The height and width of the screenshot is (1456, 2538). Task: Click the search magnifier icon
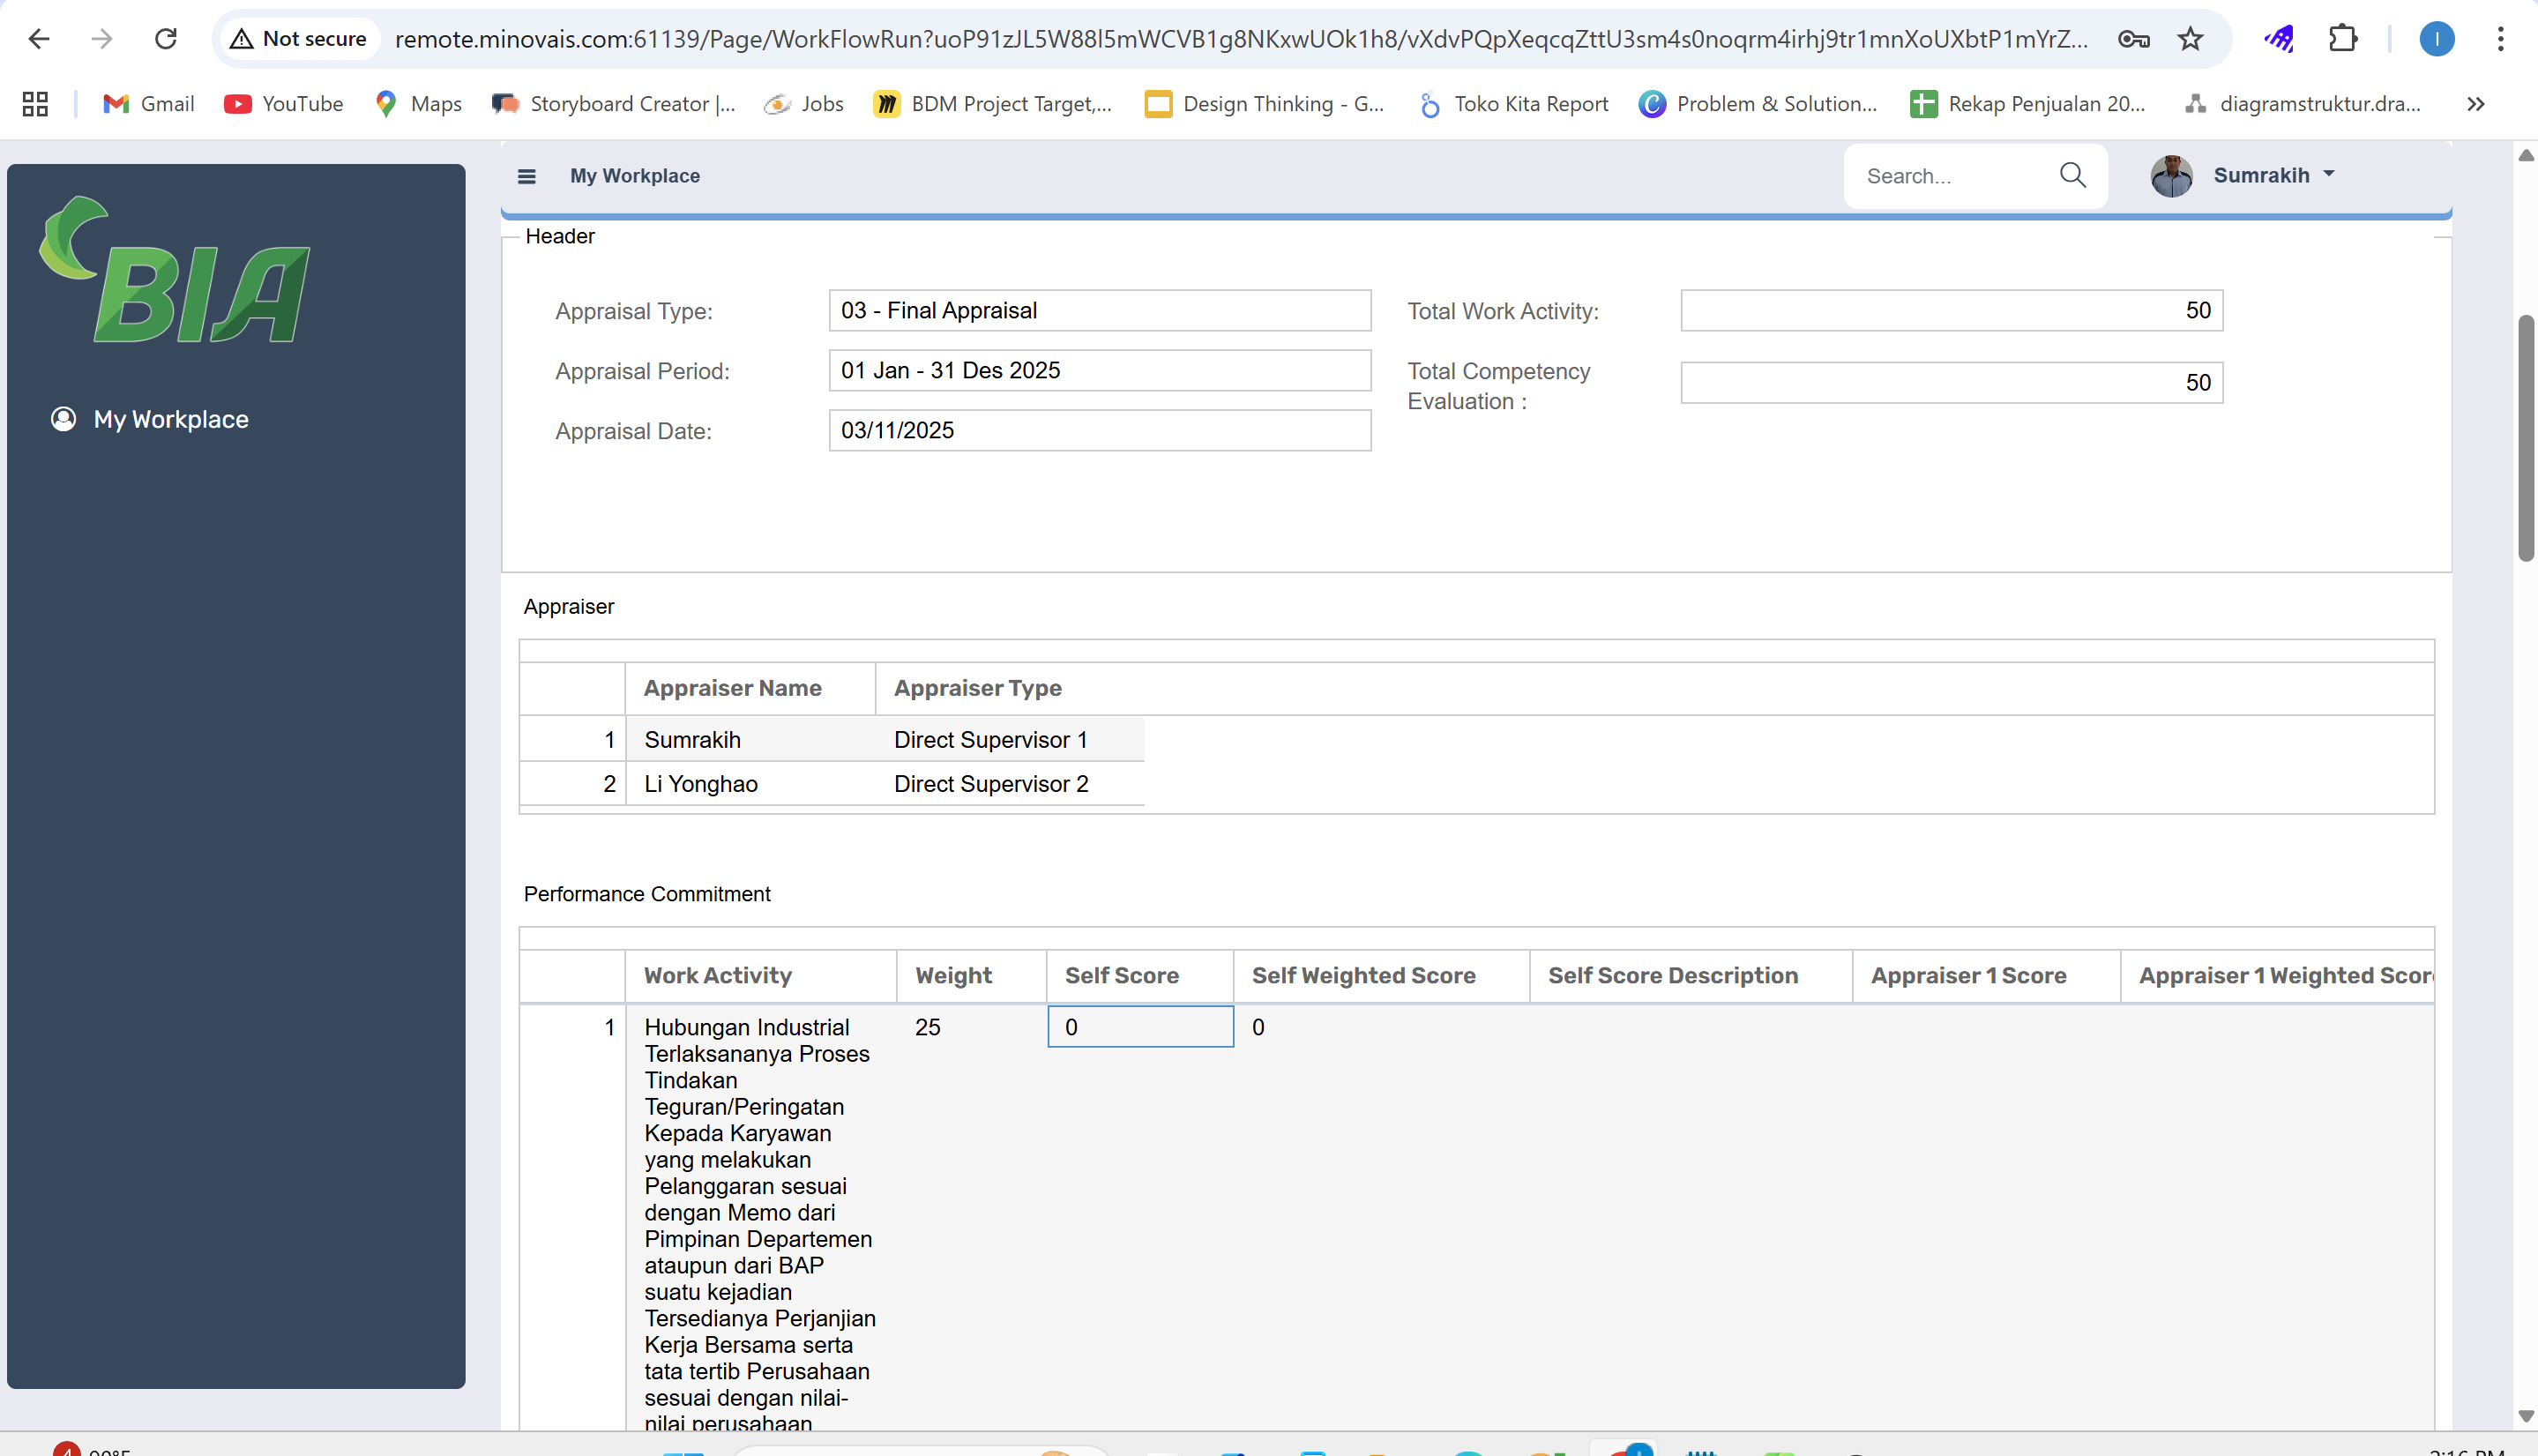(x=2072, y=176)
